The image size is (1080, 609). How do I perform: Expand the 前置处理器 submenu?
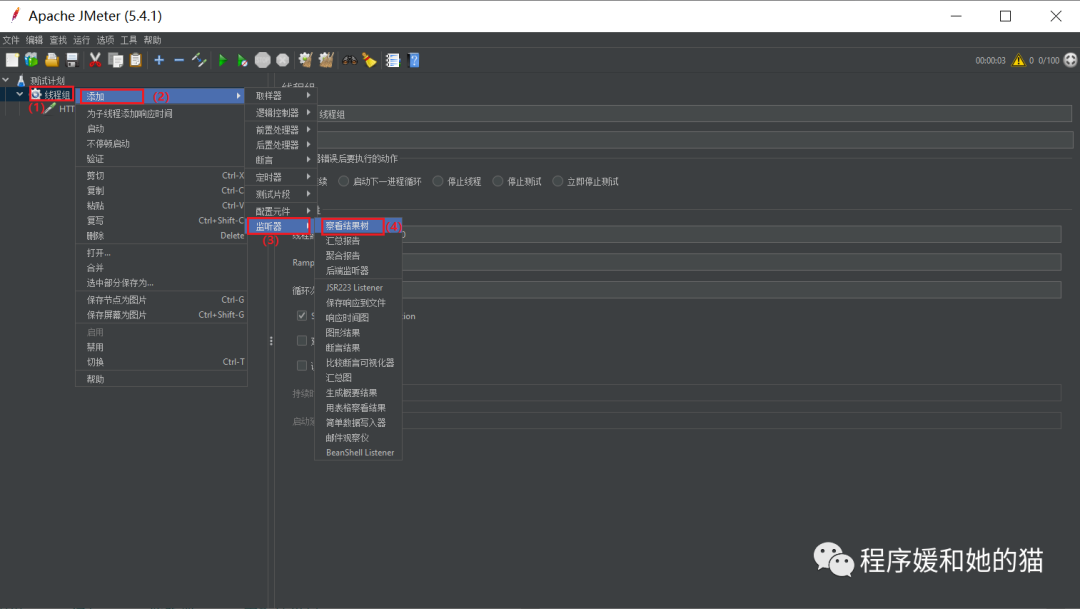click(x=281, y=130)
